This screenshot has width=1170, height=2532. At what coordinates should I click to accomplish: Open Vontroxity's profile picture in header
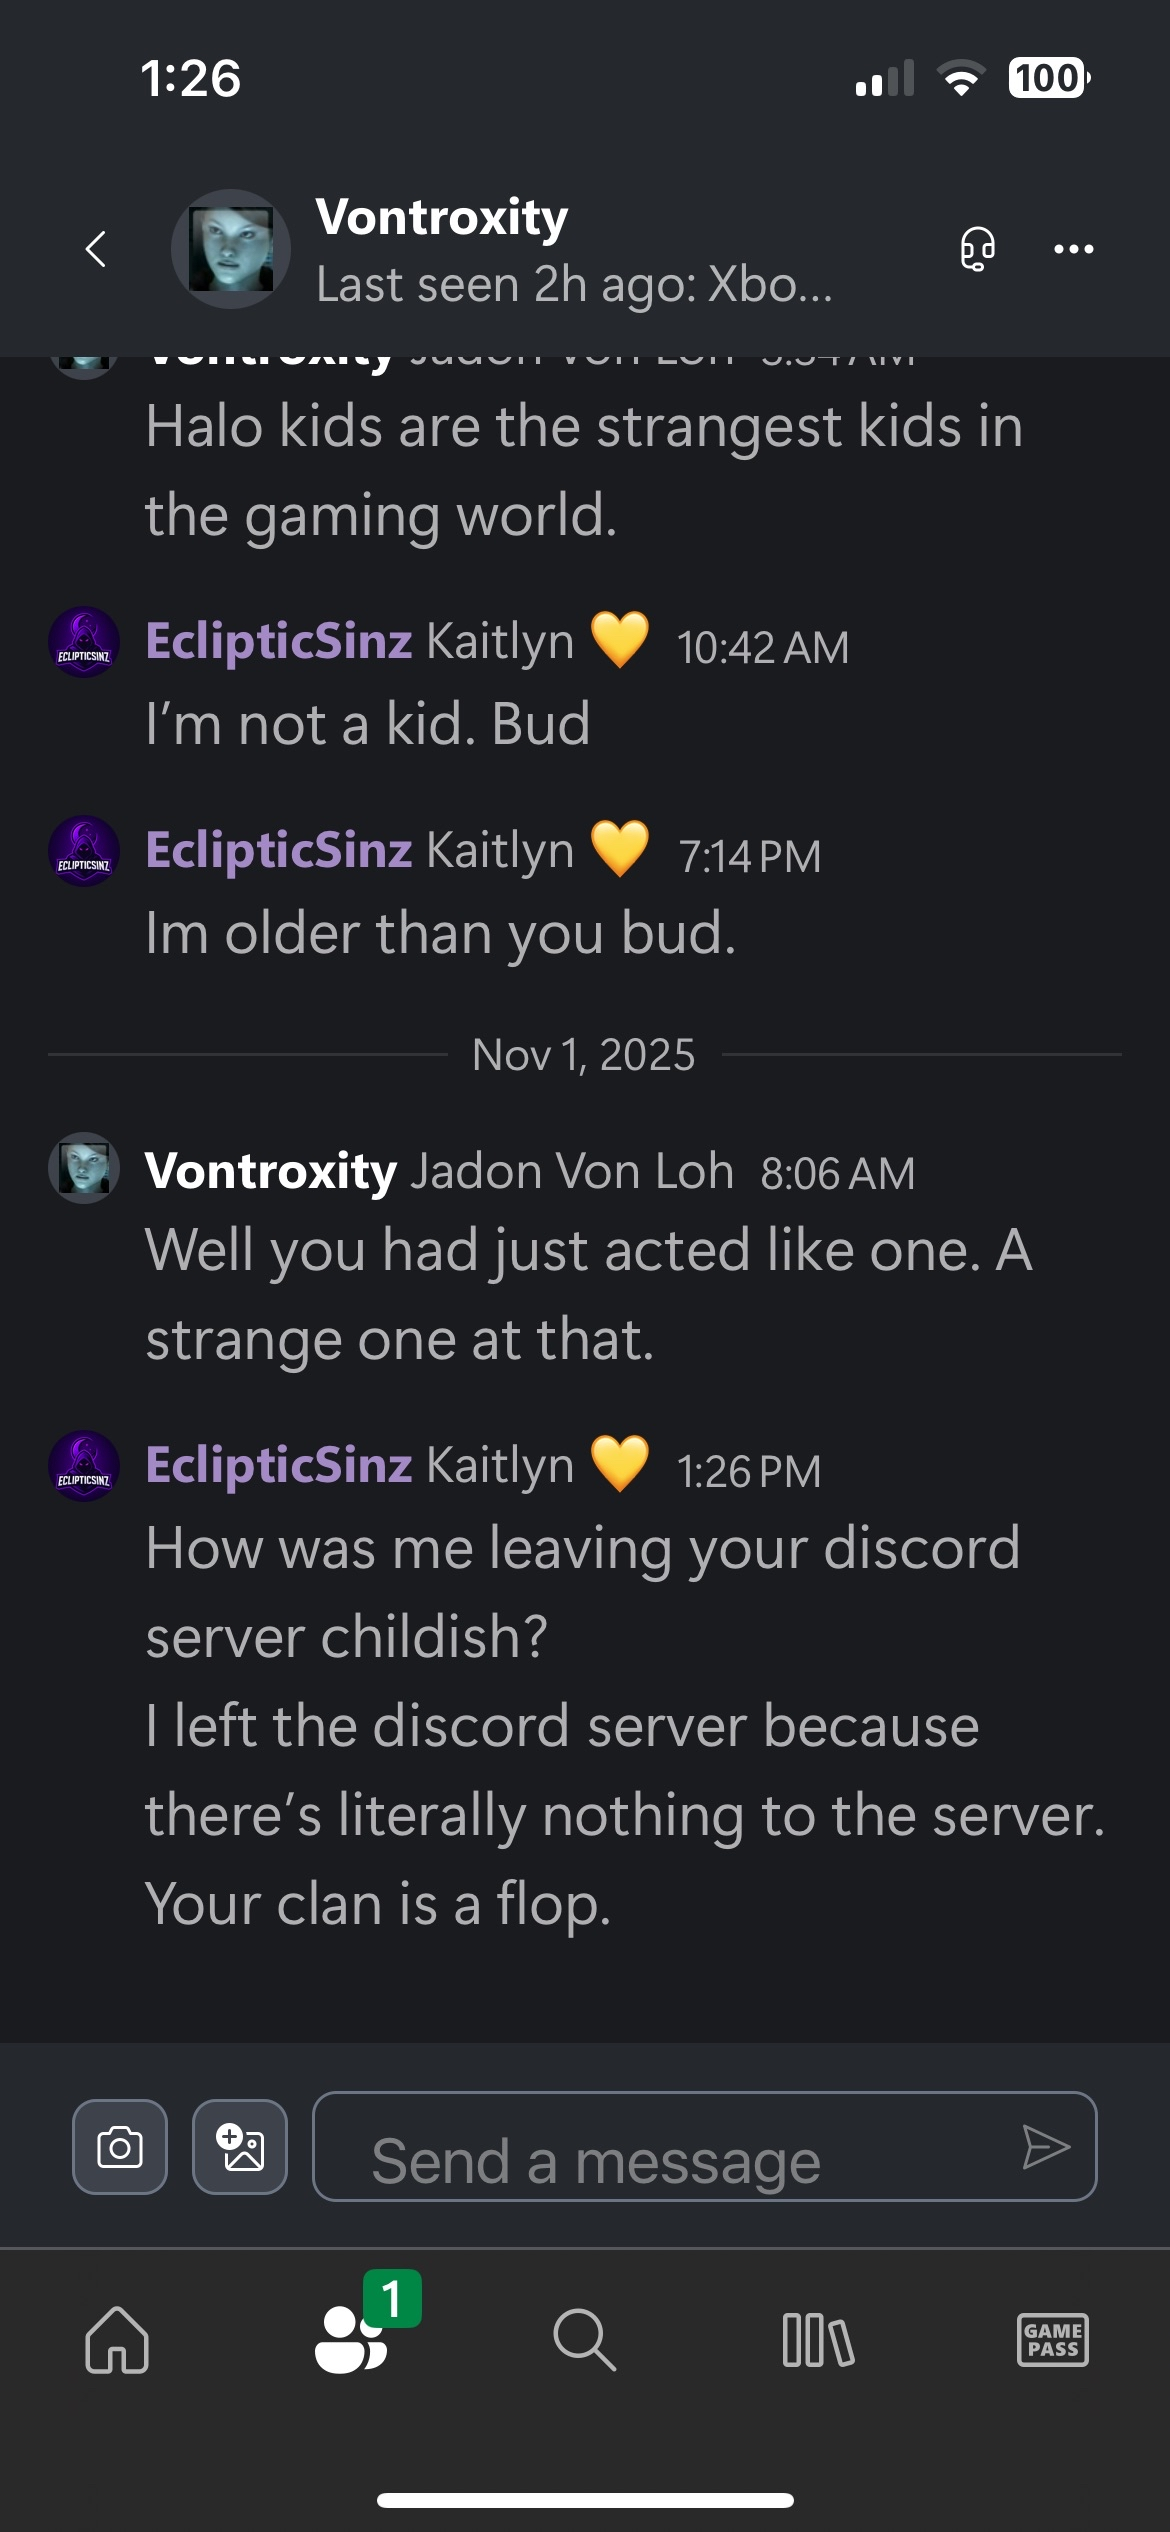coord(231,249)
